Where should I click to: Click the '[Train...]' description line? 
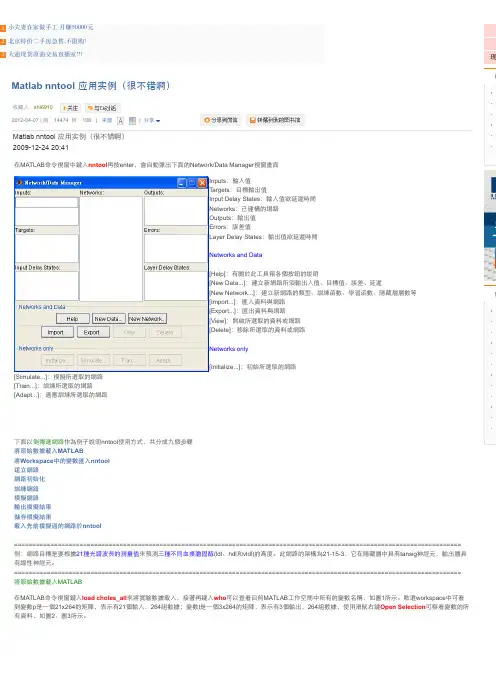pyautogui.click(x=53, y=386)
